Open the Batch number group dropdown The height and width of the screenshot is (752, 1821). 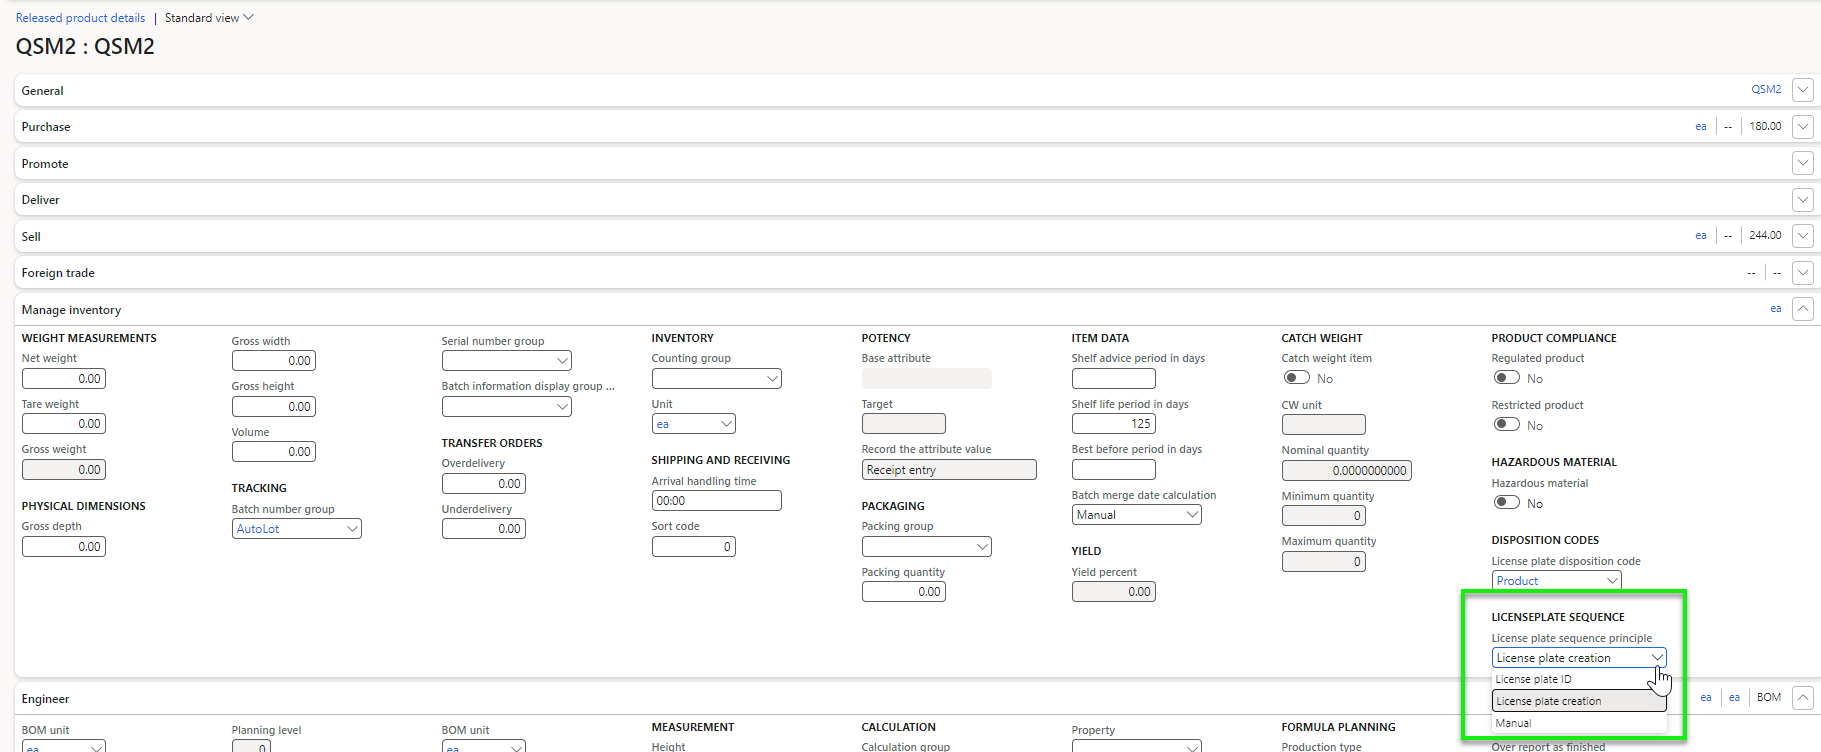click(352, 529)
